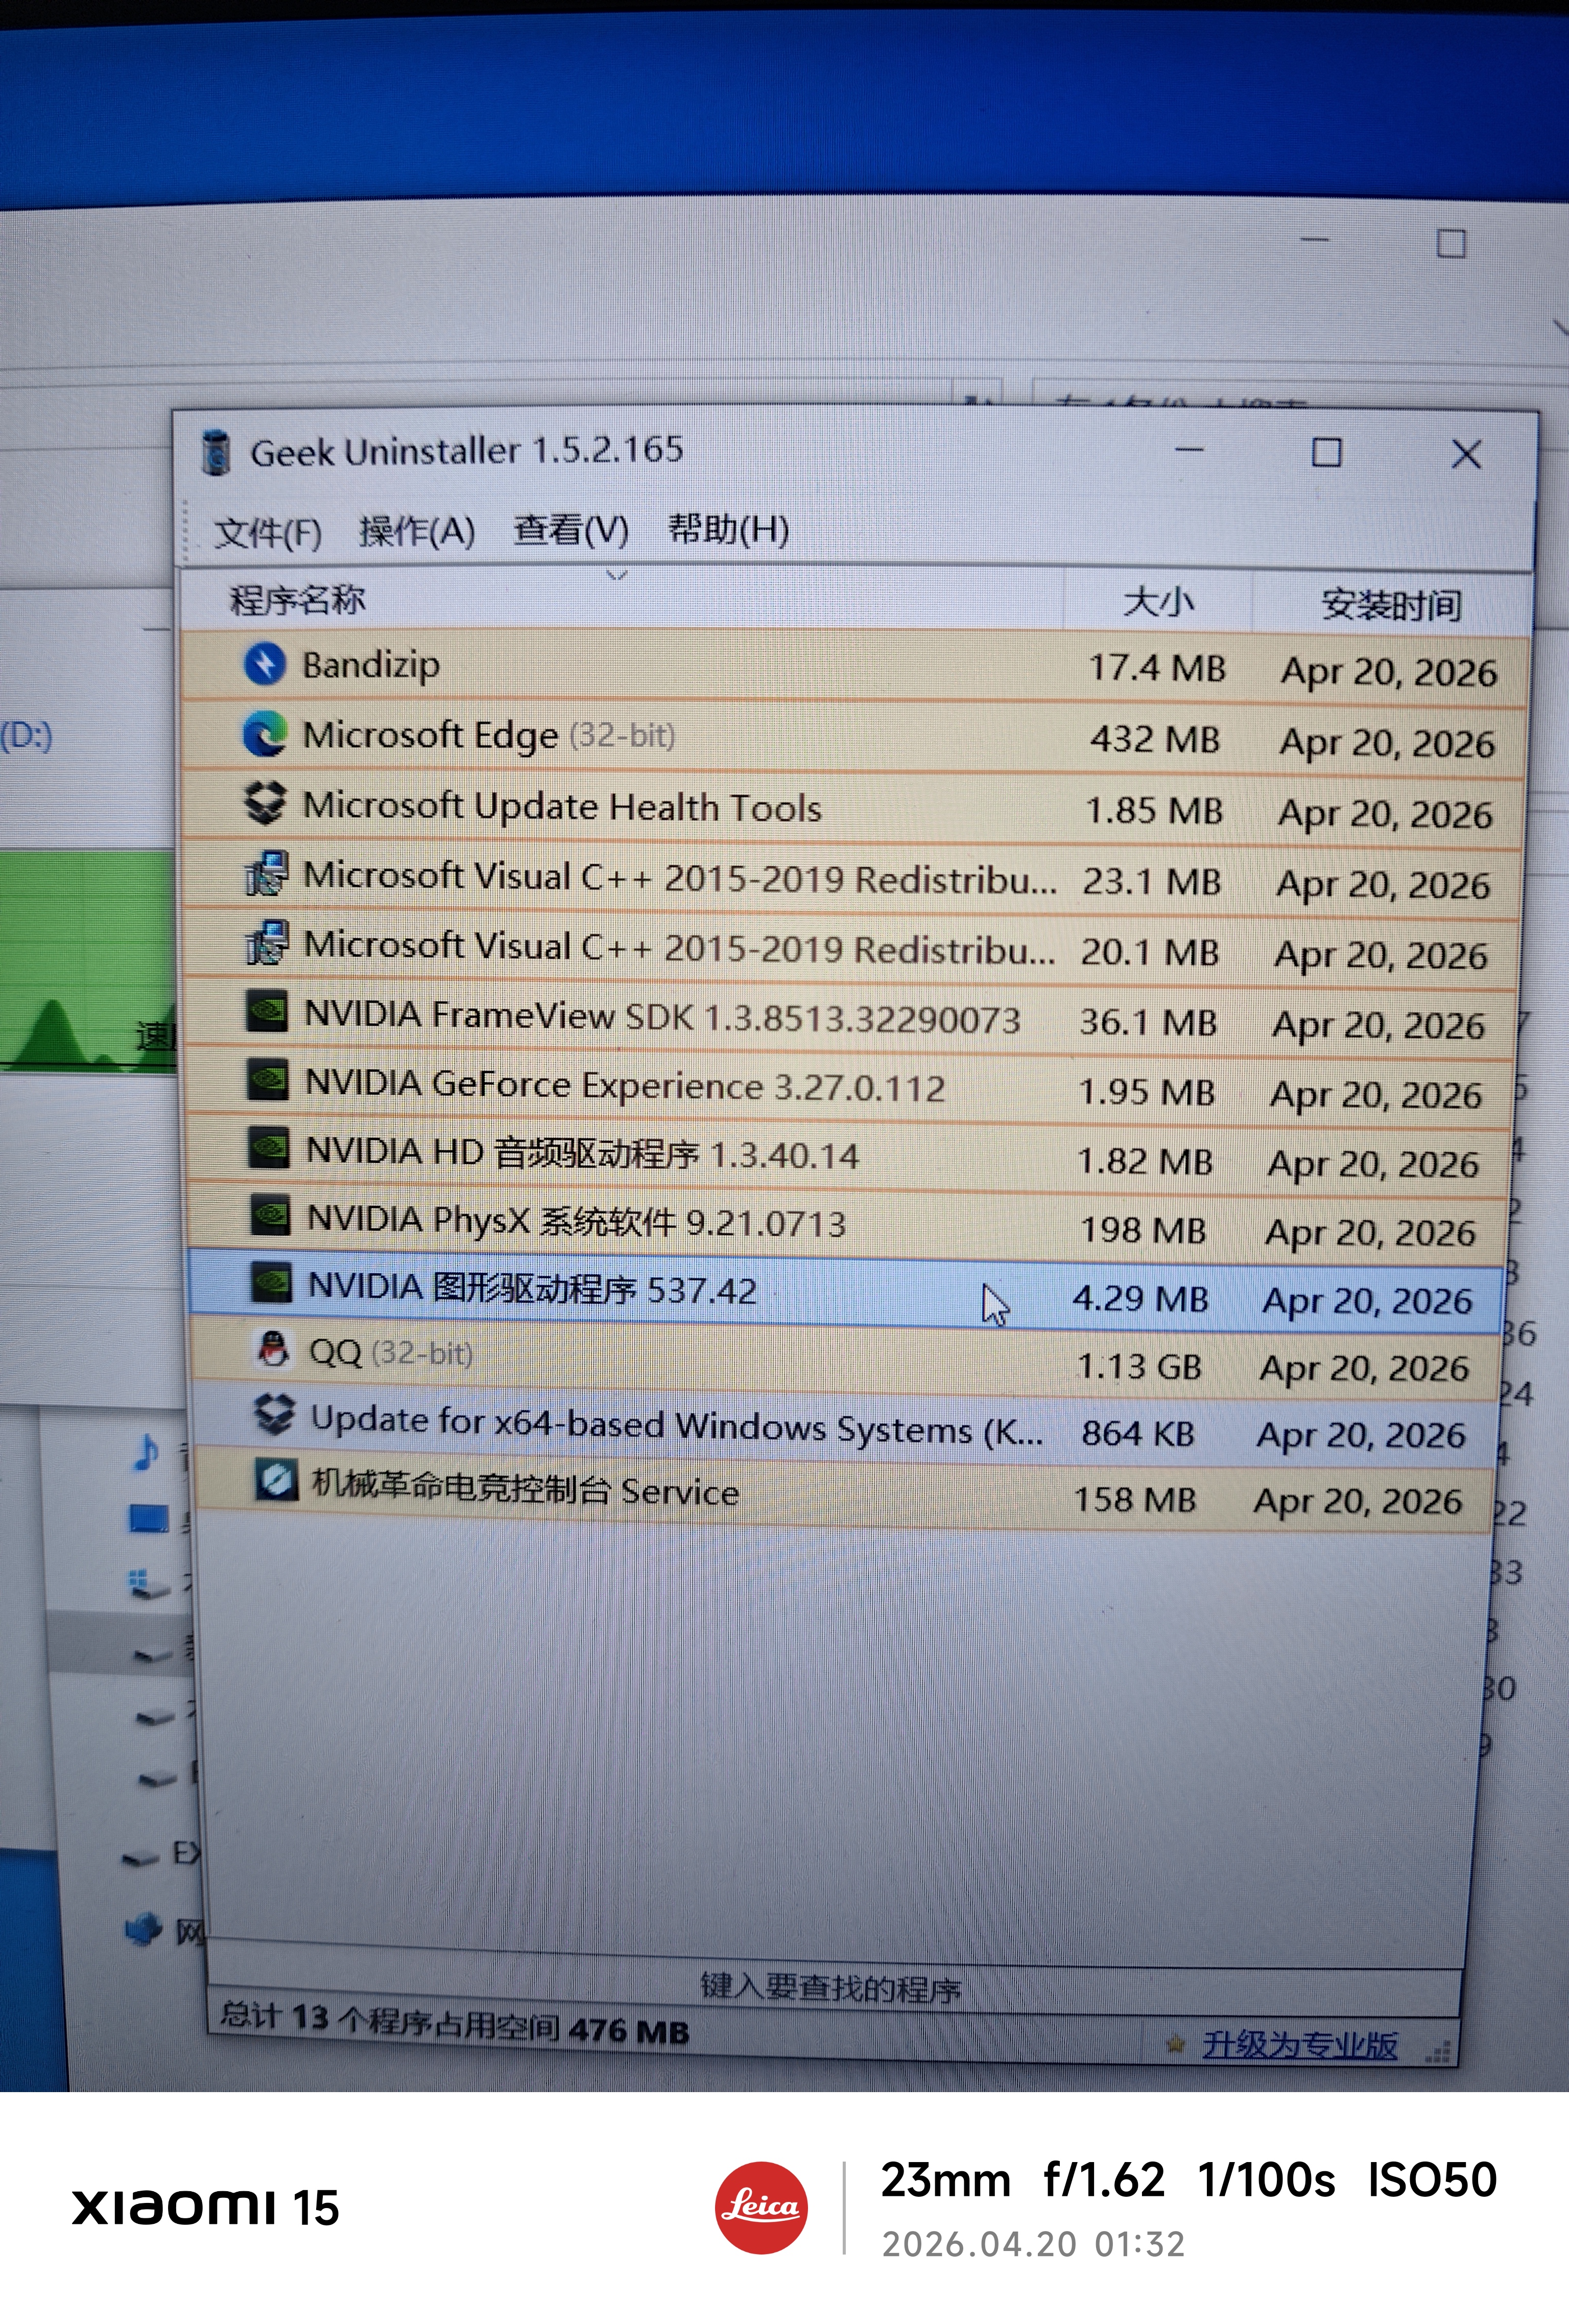Click the 432 MB size value
The height and width of the screenshot is (2324, 1569).
[x=1155, y=739]
